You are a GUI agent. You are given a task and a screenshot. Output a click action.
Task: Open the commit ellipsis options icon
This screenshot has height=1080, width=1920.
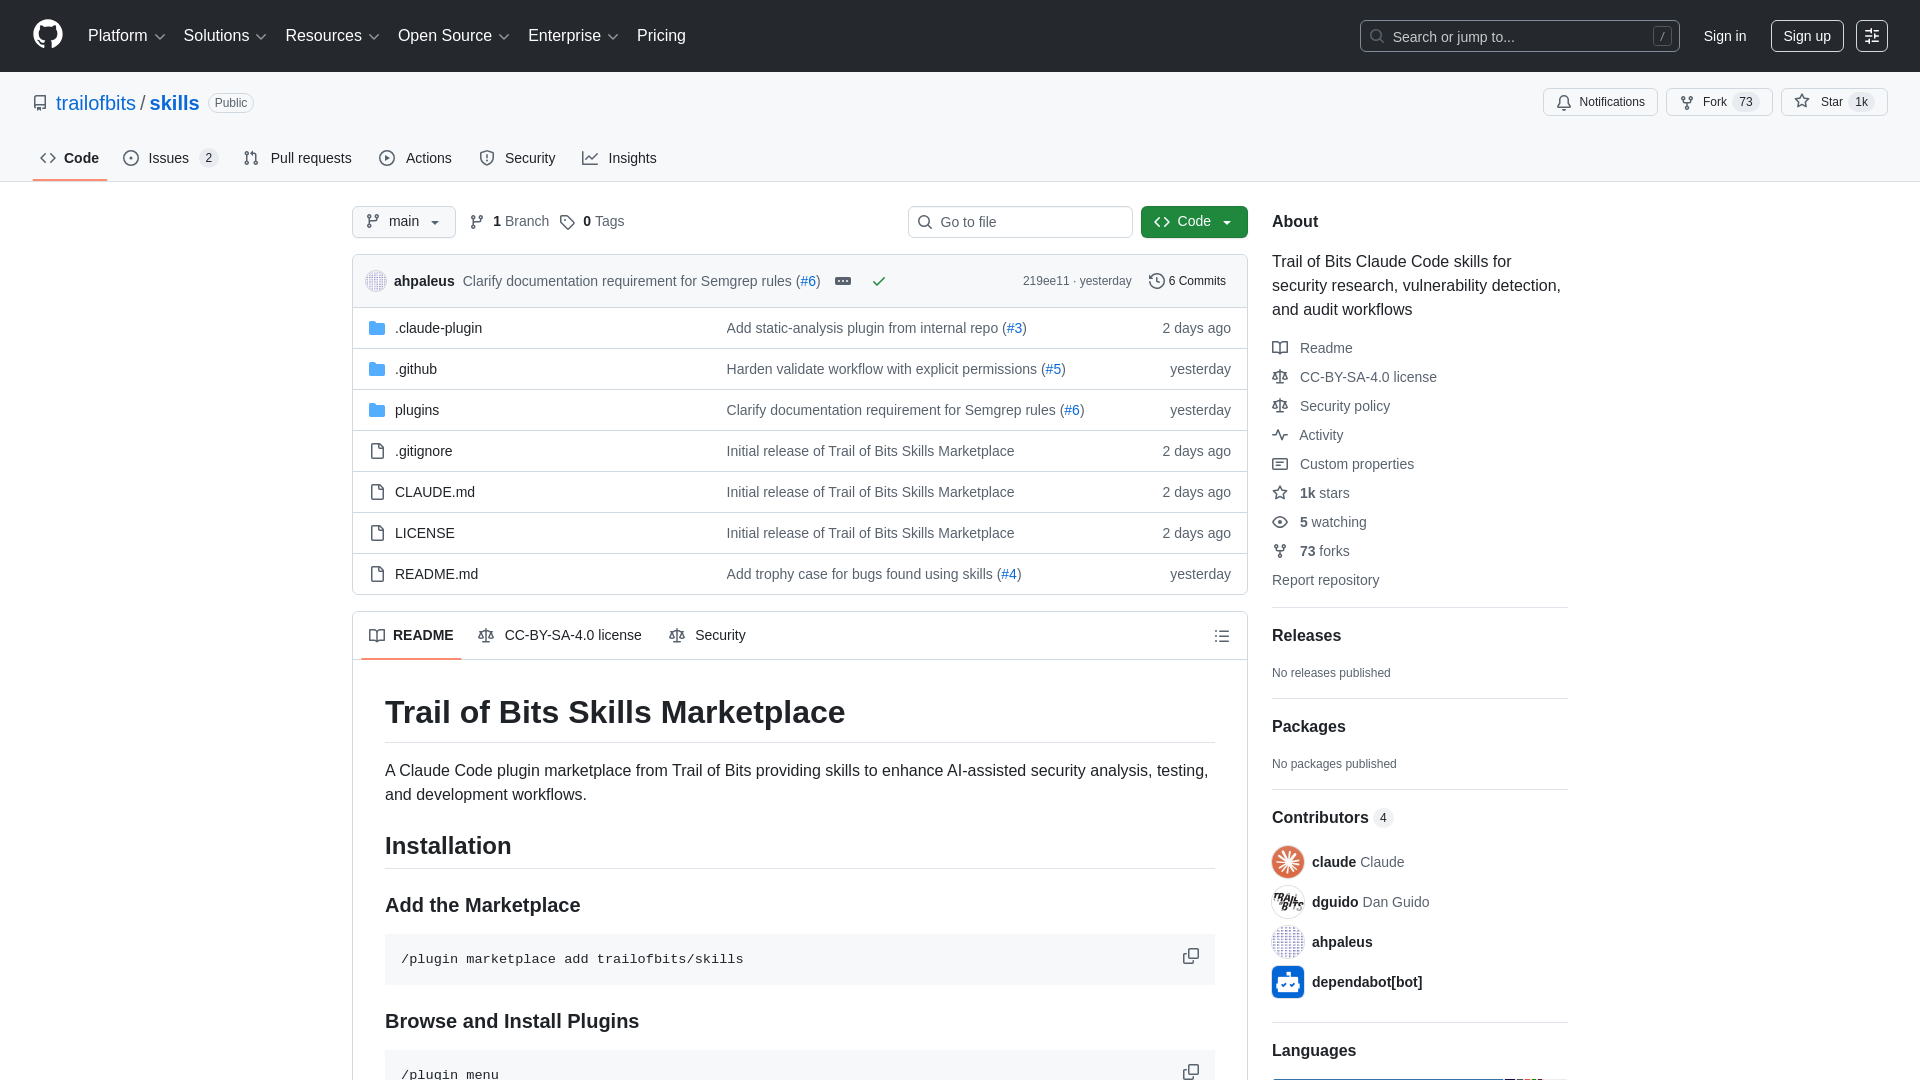pyautogui.click(x=843, y=281)
